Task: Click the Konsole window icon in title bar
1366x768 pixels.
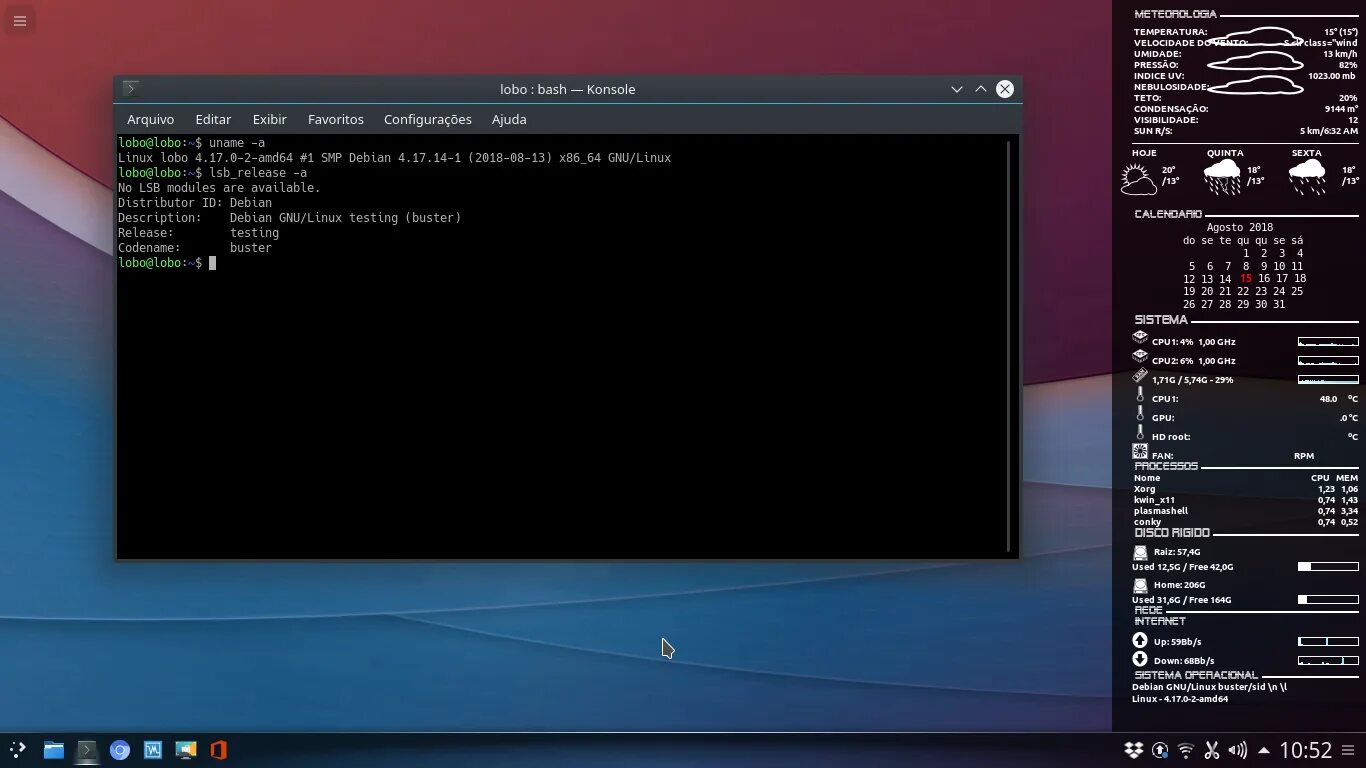Action: pos(131,89)
